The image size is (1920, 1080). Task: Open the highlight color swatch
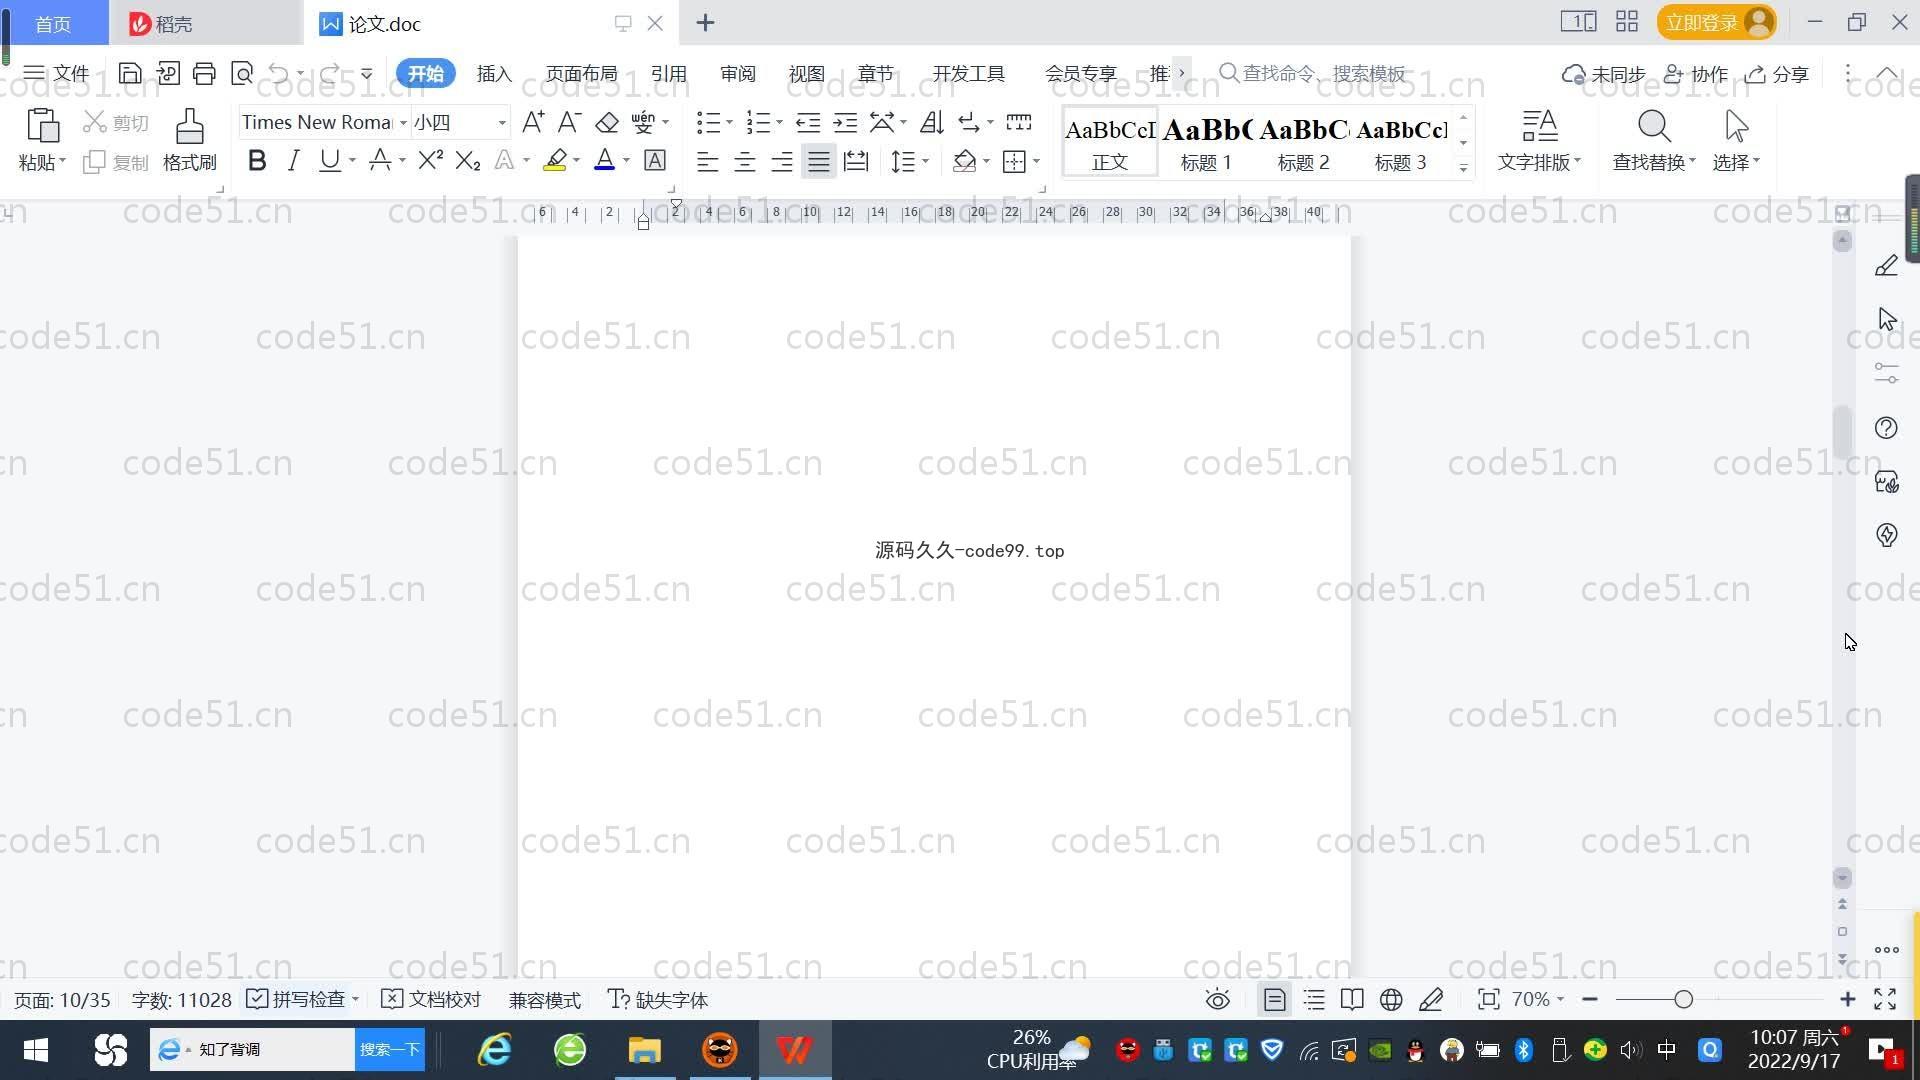point(555,160)
